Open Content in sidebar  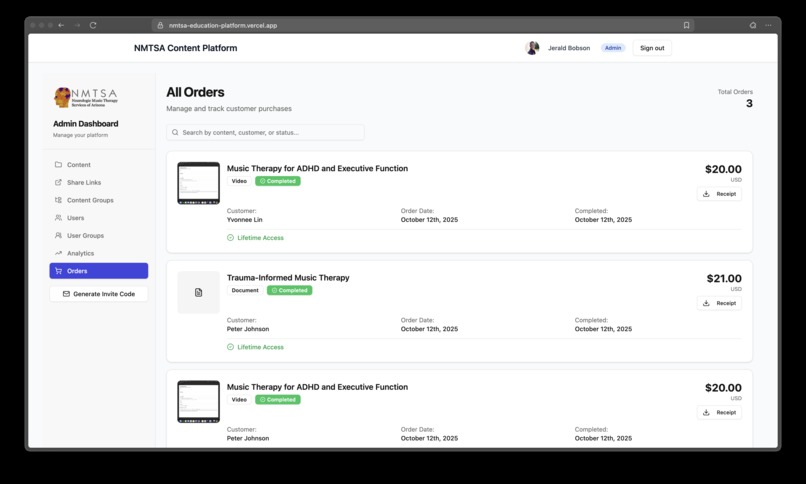click(x=99, y=165)
